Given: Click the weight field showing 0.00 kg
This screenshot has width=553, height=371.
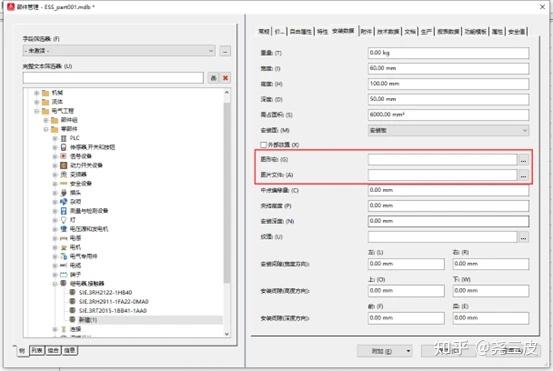Looking at the screenshot, I should point(448,53).
